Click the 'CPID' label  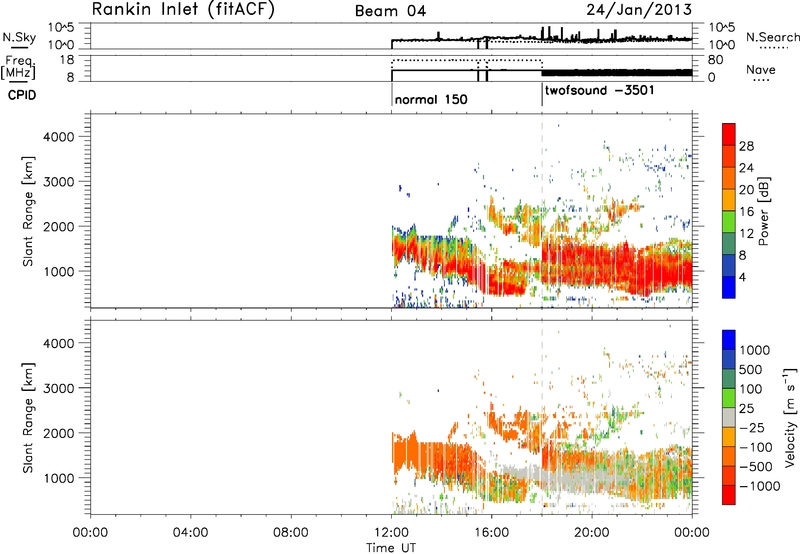[x=22, y=95]
